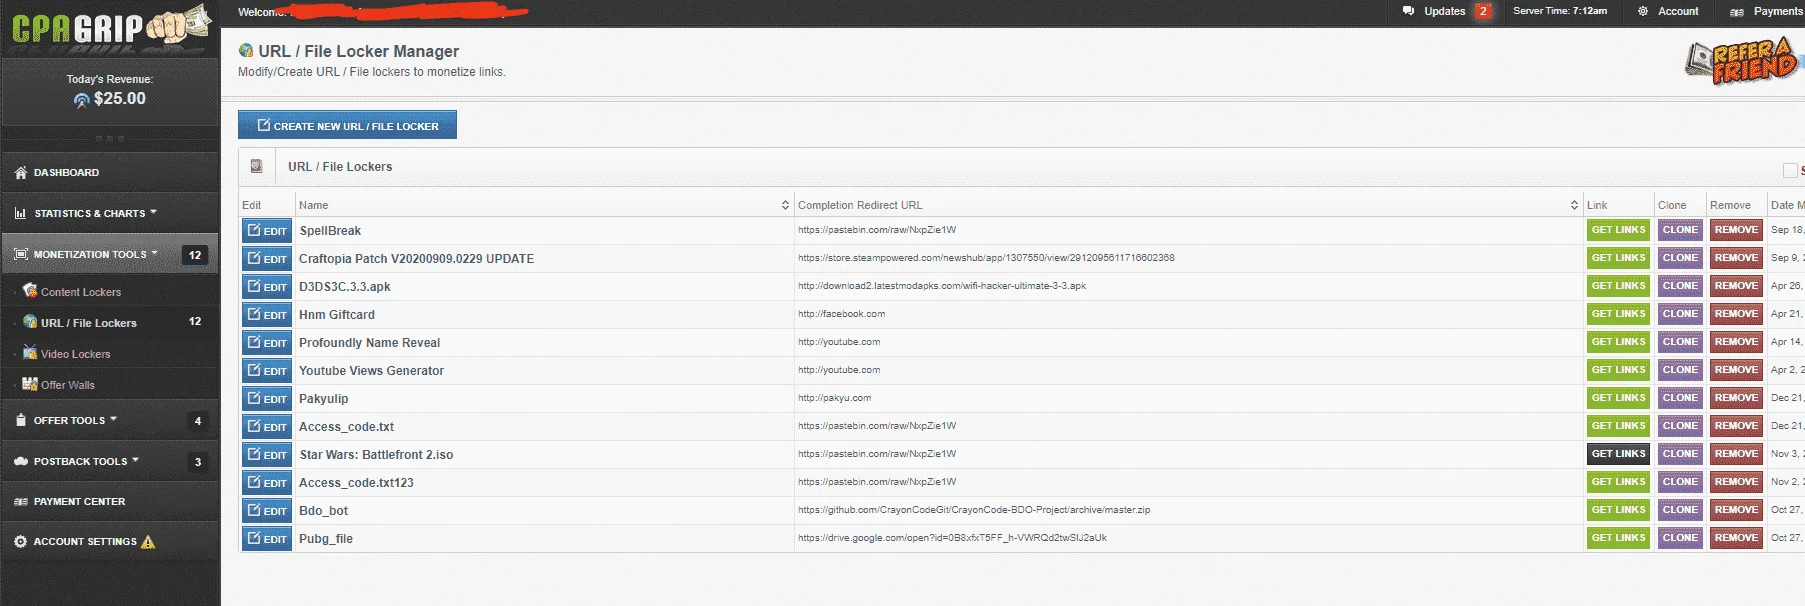Screen dimensions: 1805x606
Task: Click the URL / File Lockers sidebar icon
Action: [30, 322]
